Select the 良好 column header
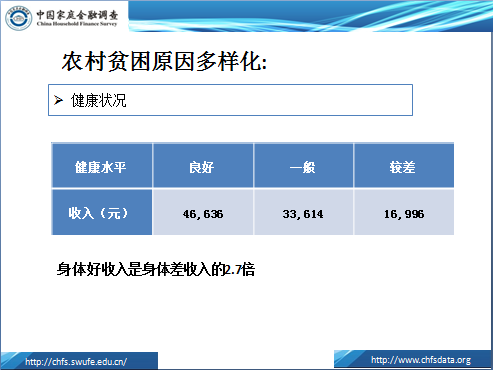 (203, 166)
